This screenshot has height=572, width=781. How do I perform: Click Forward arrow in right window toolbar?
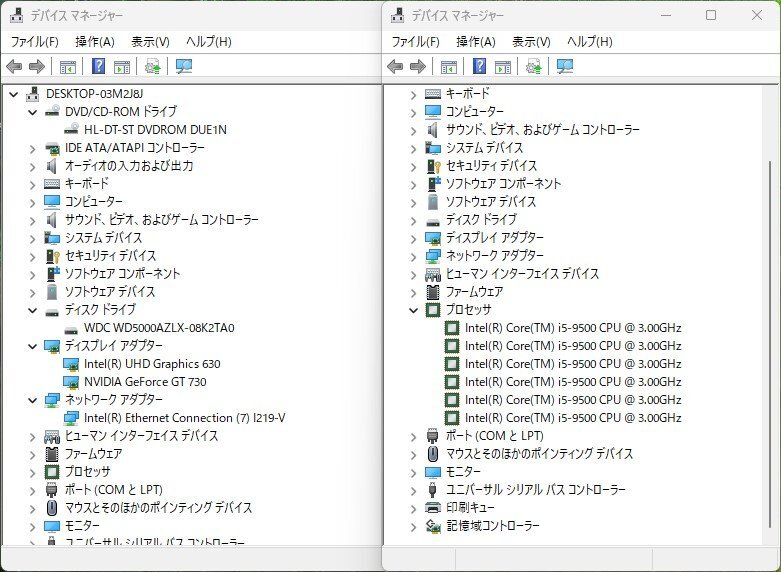click(x=418, y=66)
